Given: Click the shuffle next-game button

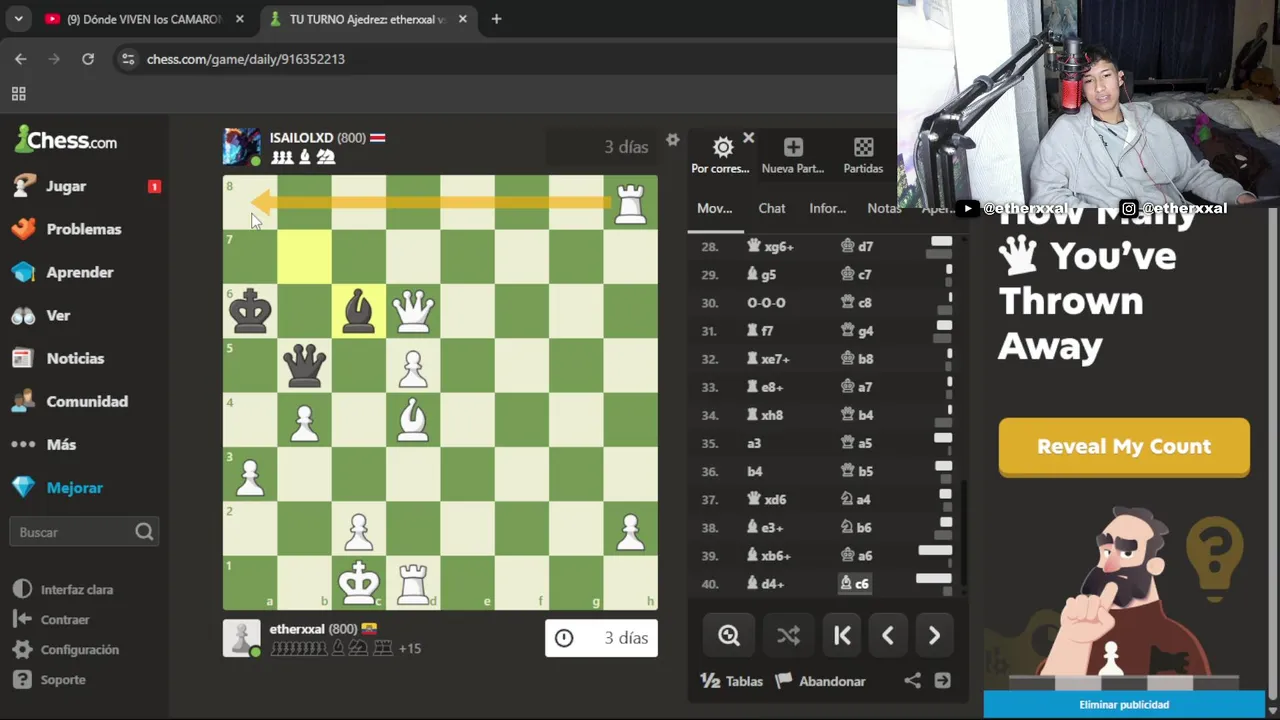Looking at the screenshot, I should pos(788,636).
